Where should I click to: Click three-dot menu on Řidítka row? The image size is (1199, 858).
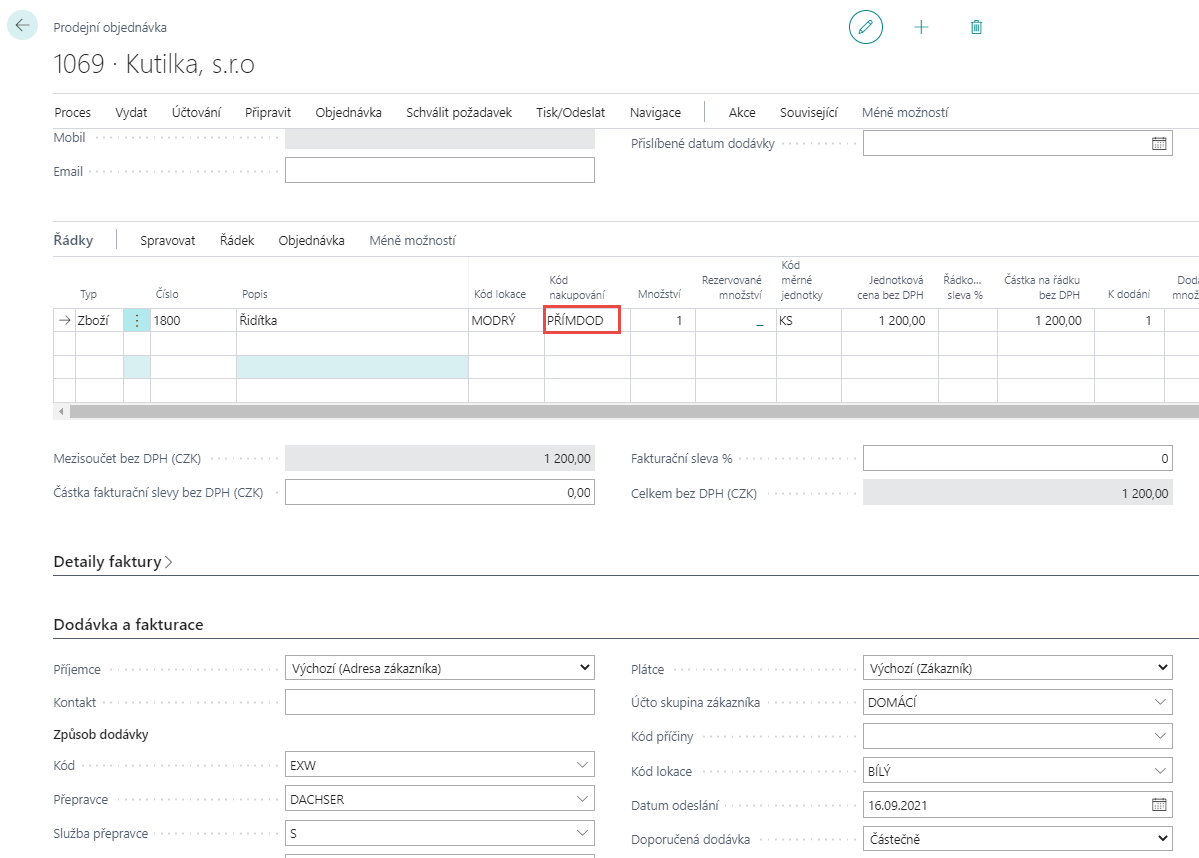pyautogui.click(x=137, y=321)
